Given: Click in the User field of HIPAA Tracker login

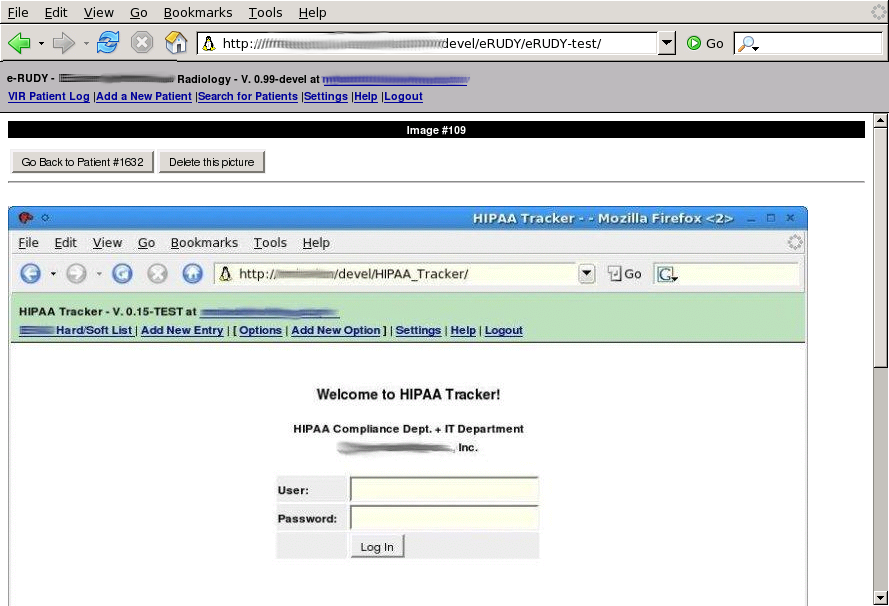Looking at the screenshot, I should (x=444, y=490).
